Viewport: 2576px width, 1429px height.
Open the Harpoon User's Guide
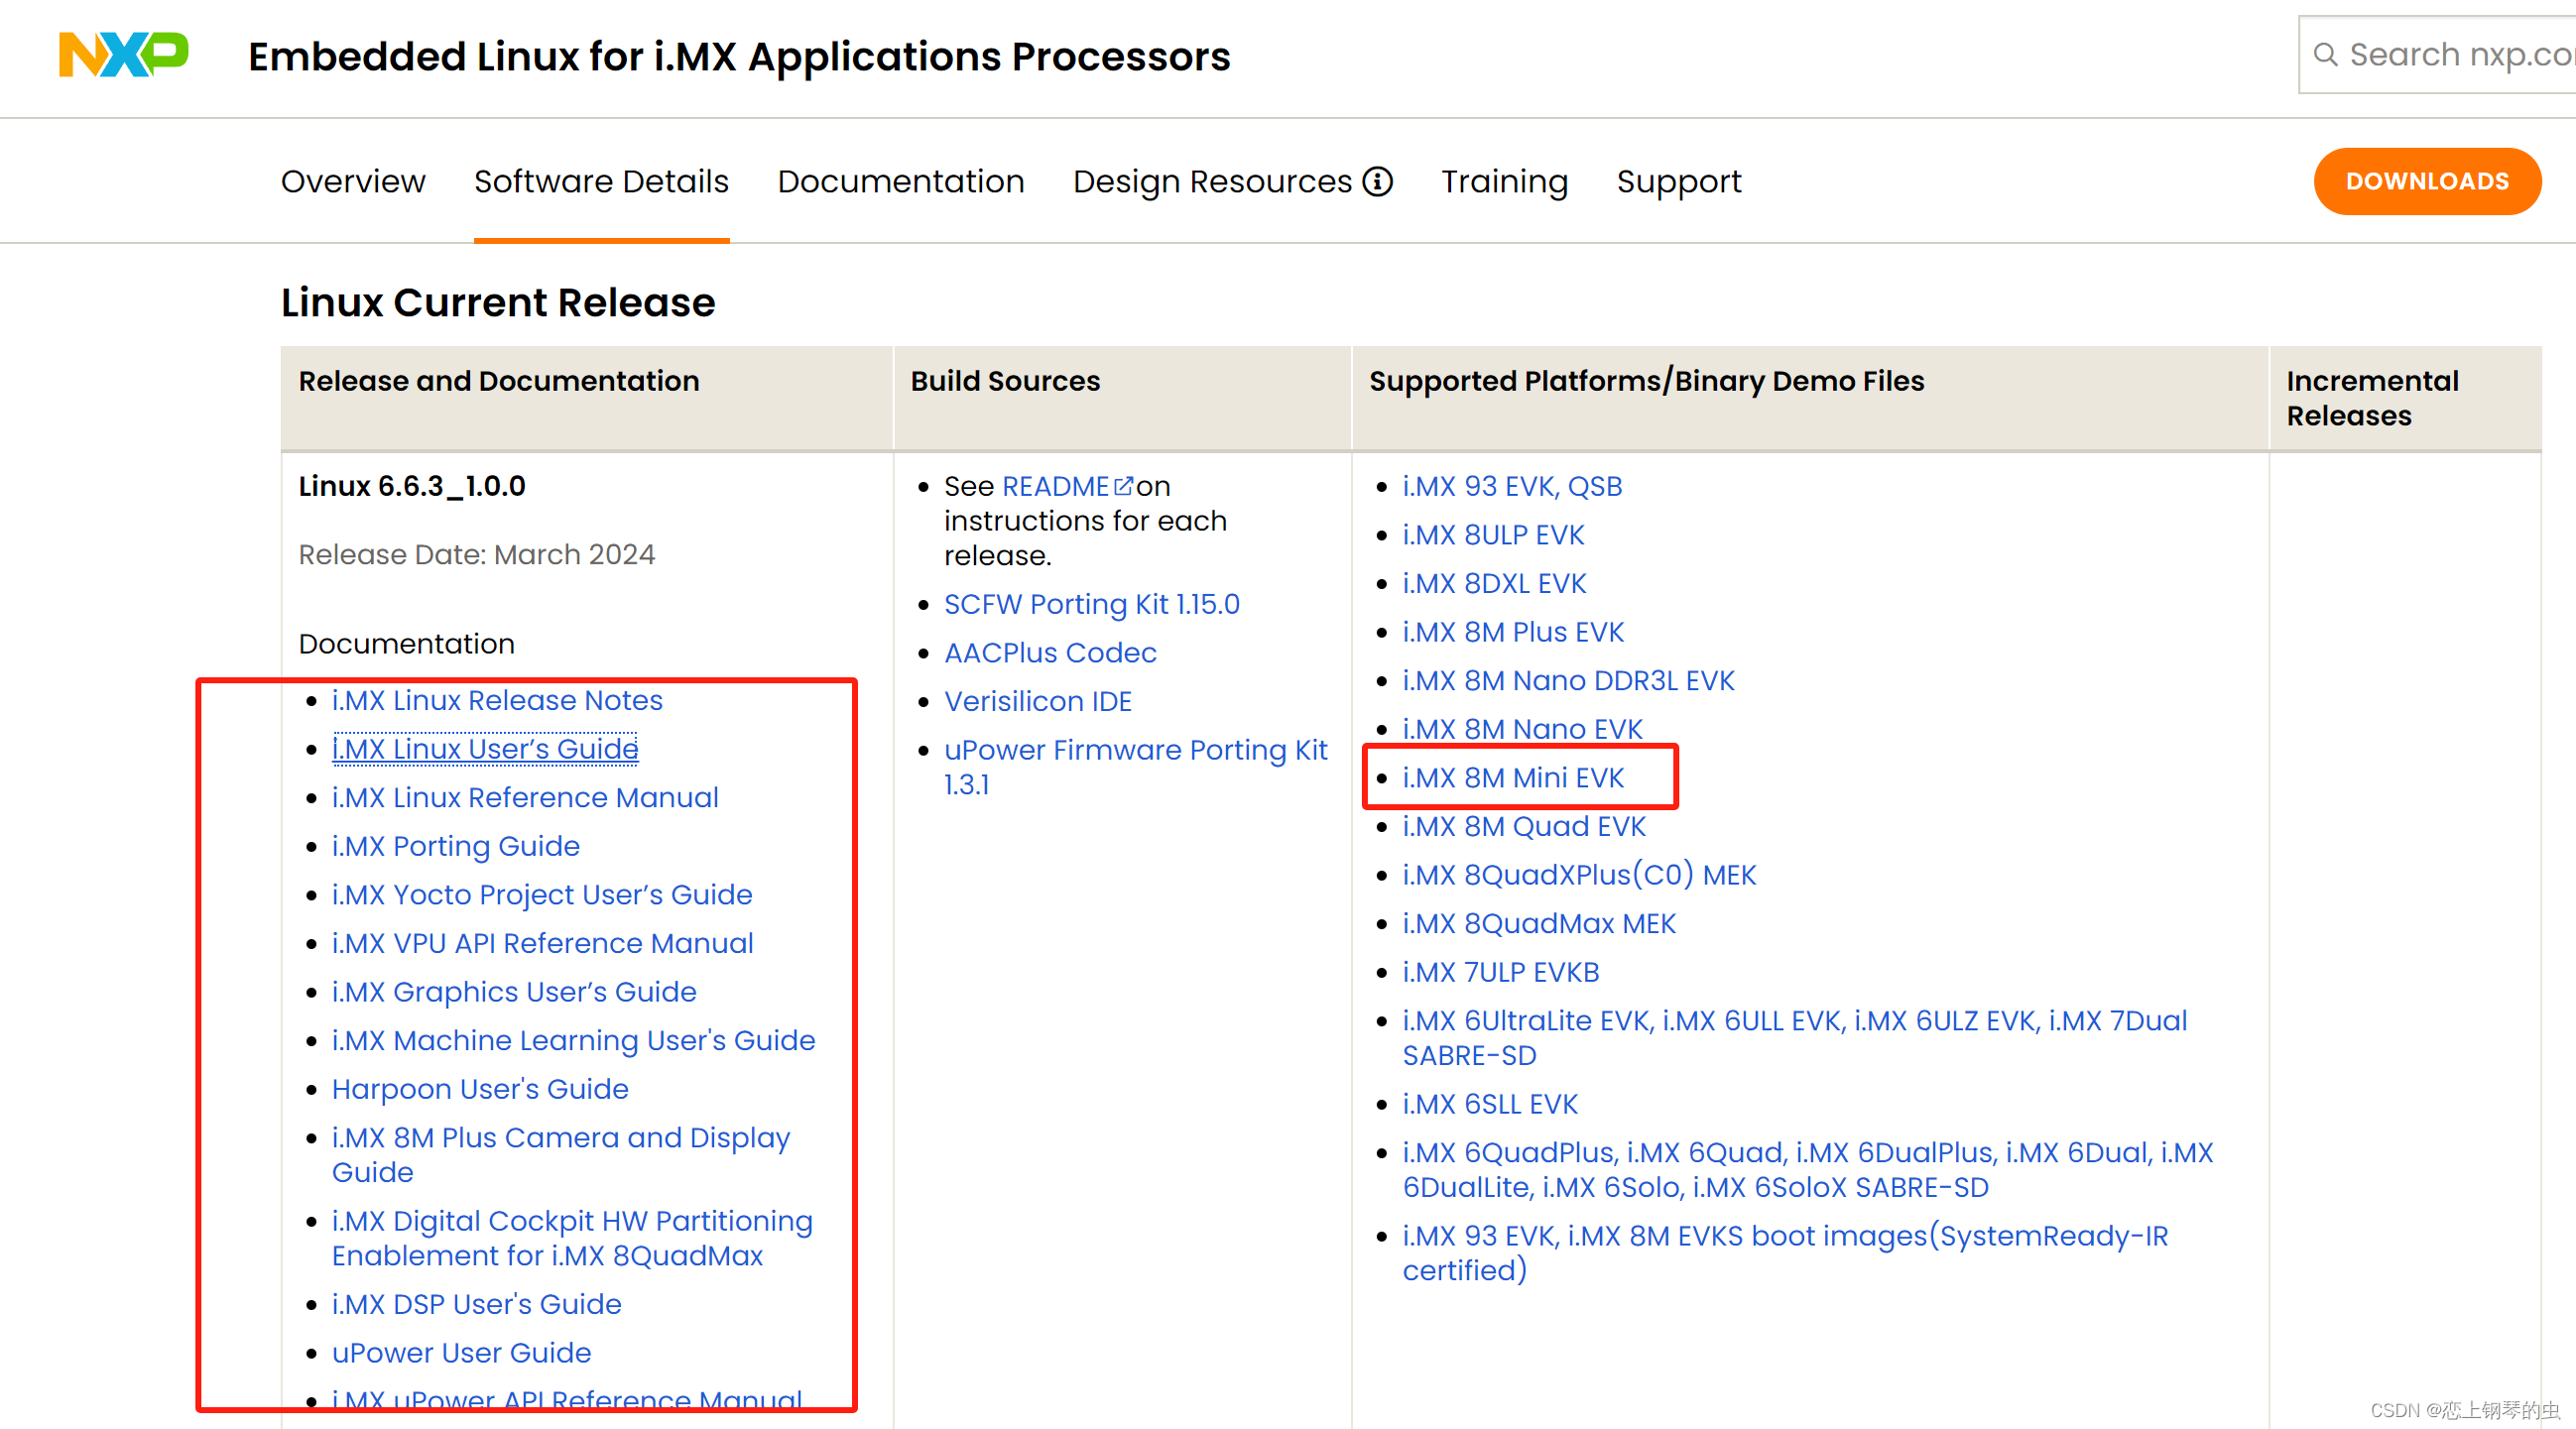[480, 1088]
